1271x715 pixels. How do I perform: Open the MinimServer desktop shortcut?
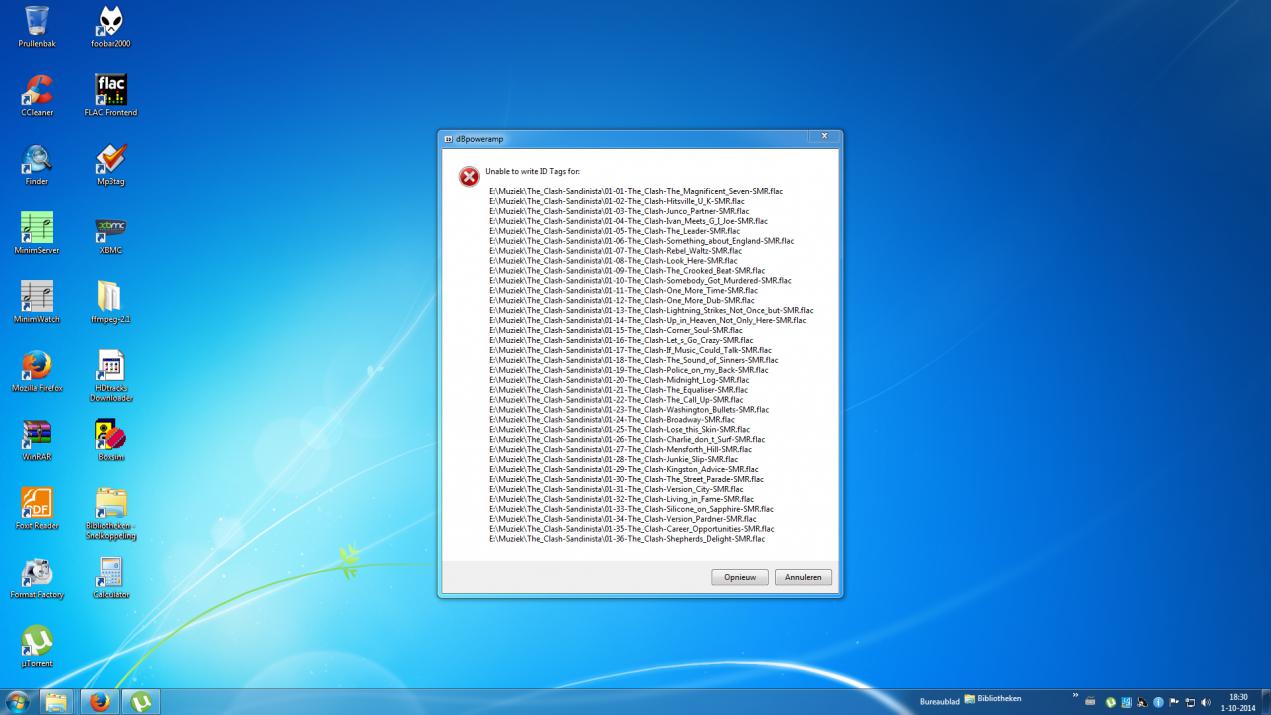pos(37,229)
